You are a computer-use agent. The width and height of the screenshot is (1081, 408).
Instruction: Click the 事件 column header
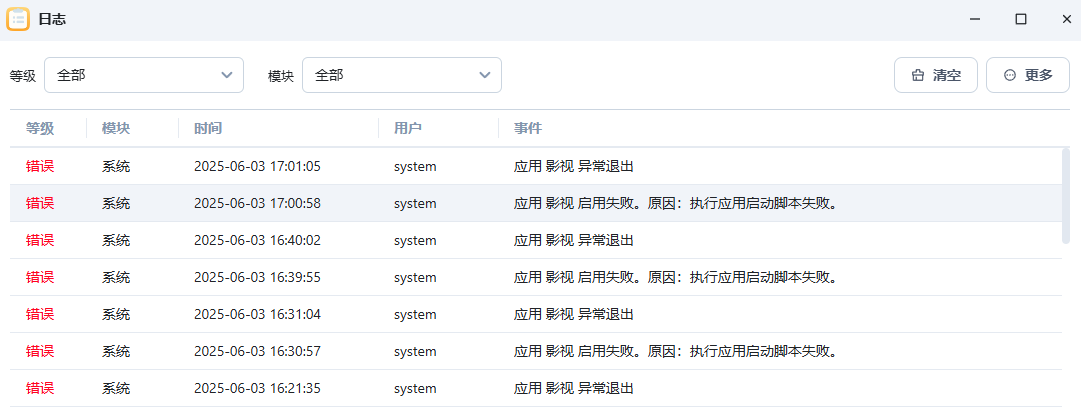point(528,128)
